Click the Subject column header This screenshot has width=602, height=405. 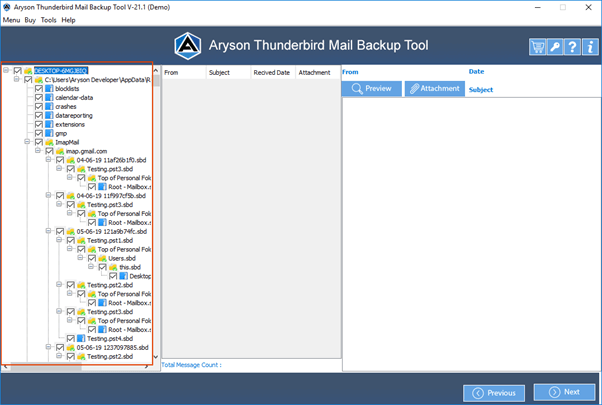pyautogui.click(x=228, y=73)
